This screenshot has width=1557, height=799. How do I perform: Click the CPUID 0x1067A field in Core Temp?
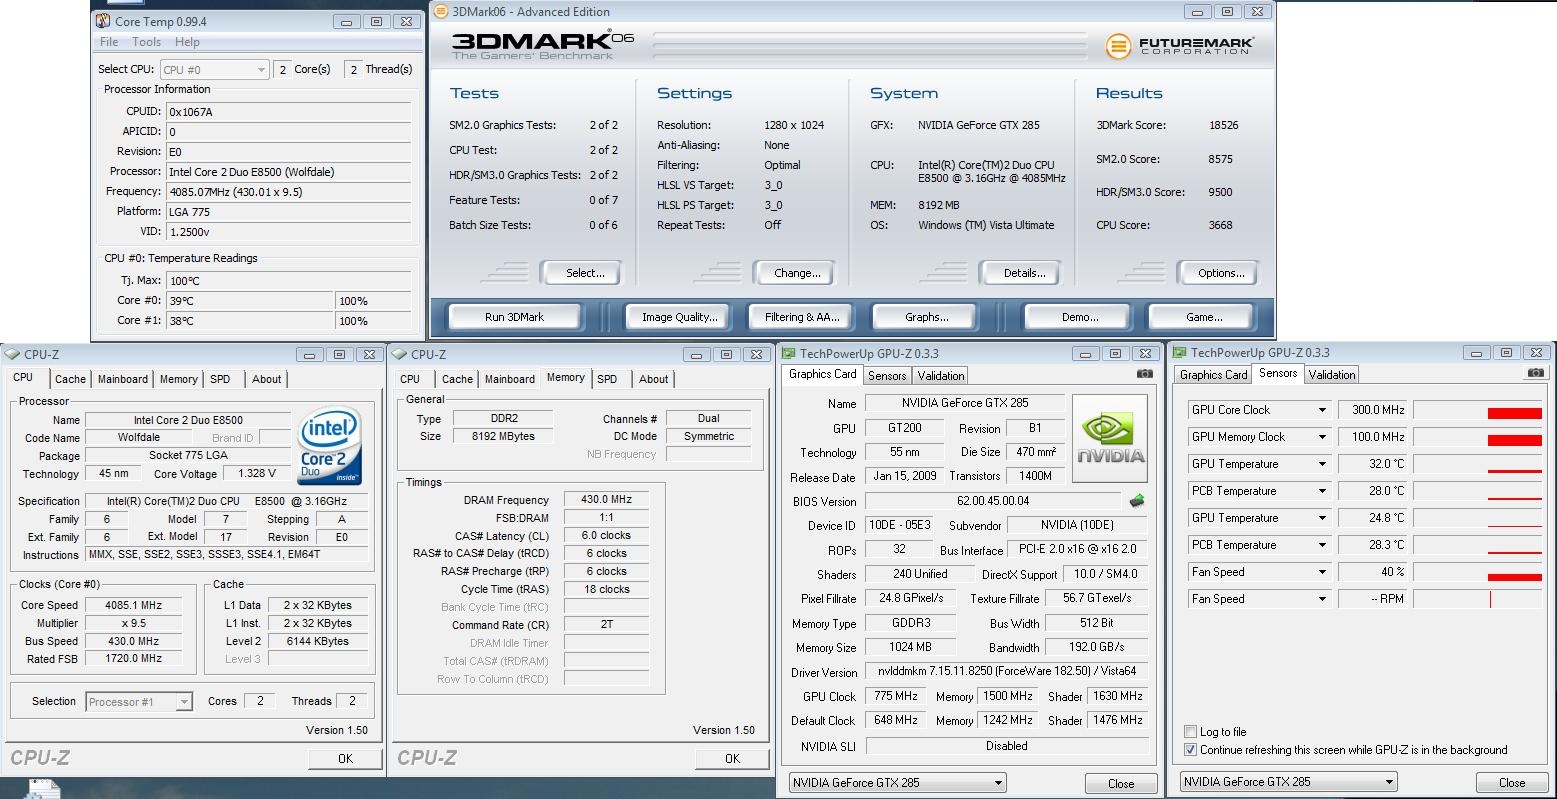pyautogui.click(x=288, y=112)
